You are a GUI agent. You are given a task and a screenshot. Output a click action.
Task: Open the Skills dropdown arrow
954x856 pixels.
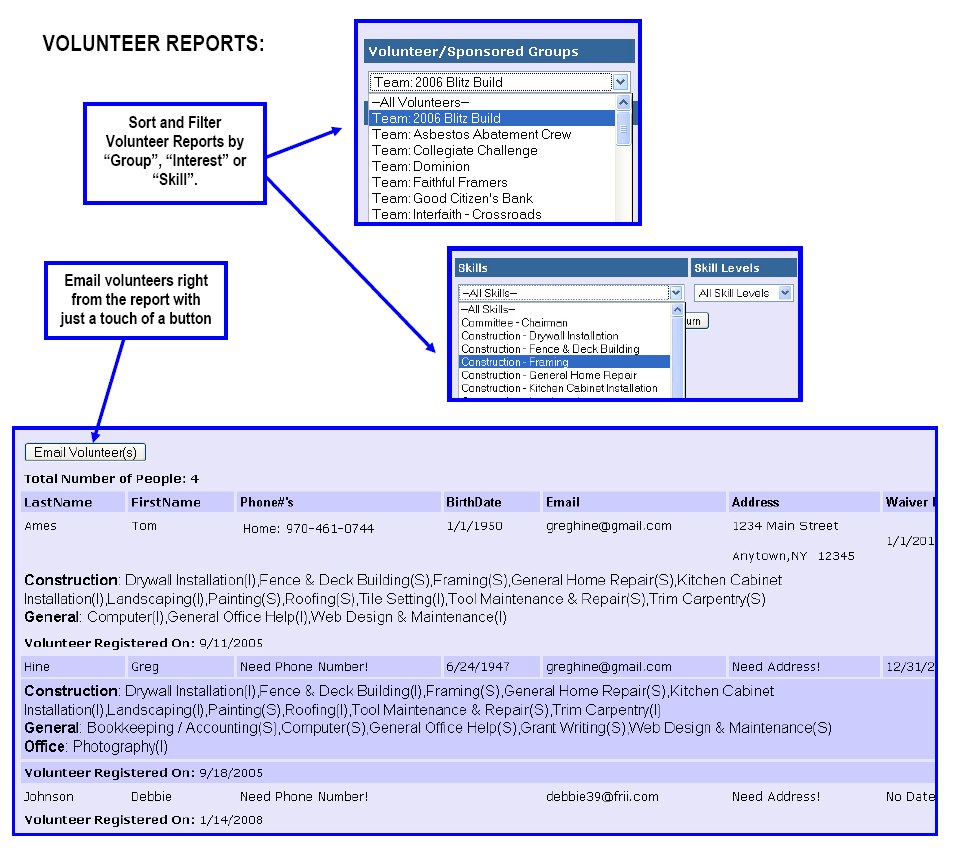click(676, 293)
